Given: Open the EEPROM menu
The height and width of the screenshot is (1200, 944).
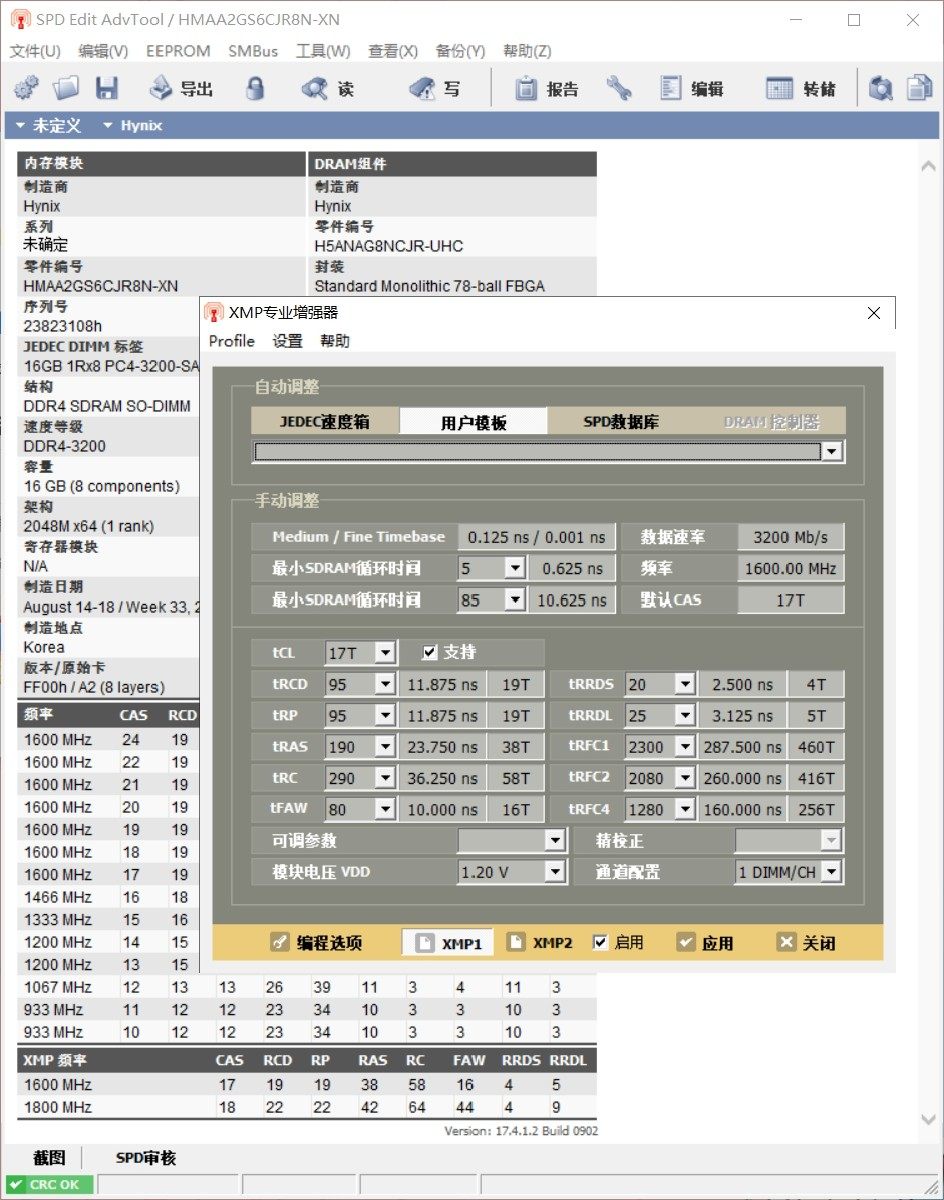Looking at the screenshot, I should [178, 51].
